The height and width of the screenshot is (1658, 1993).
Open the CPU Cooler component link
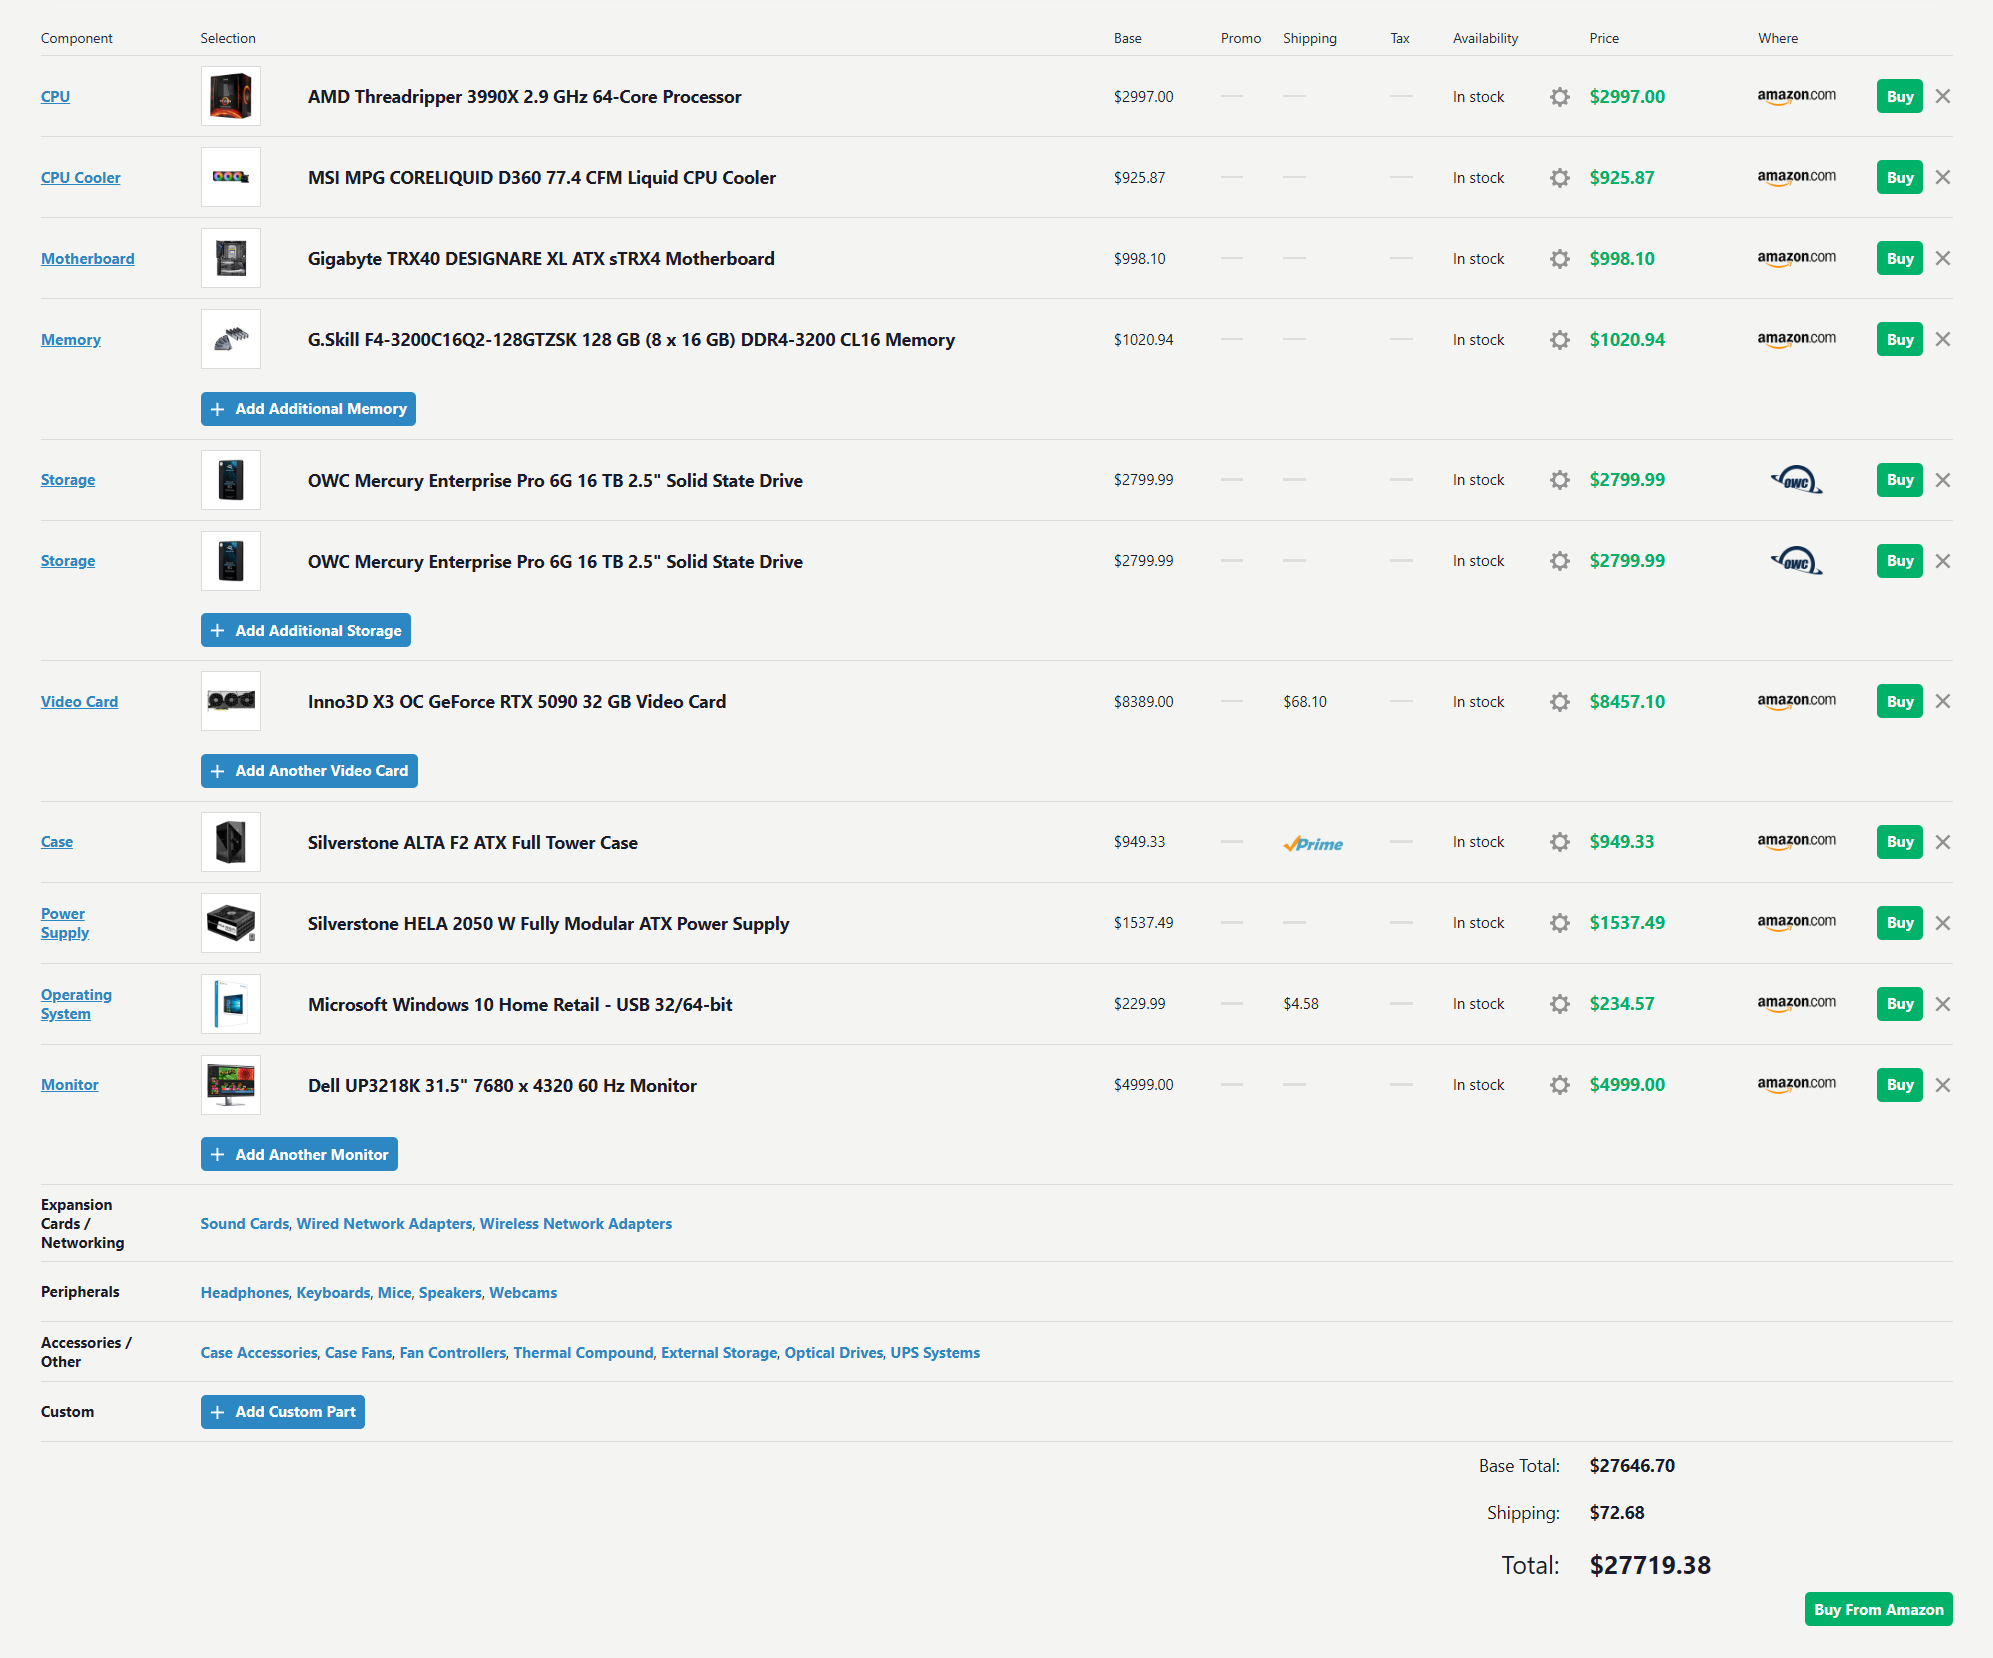click(80, 178)
